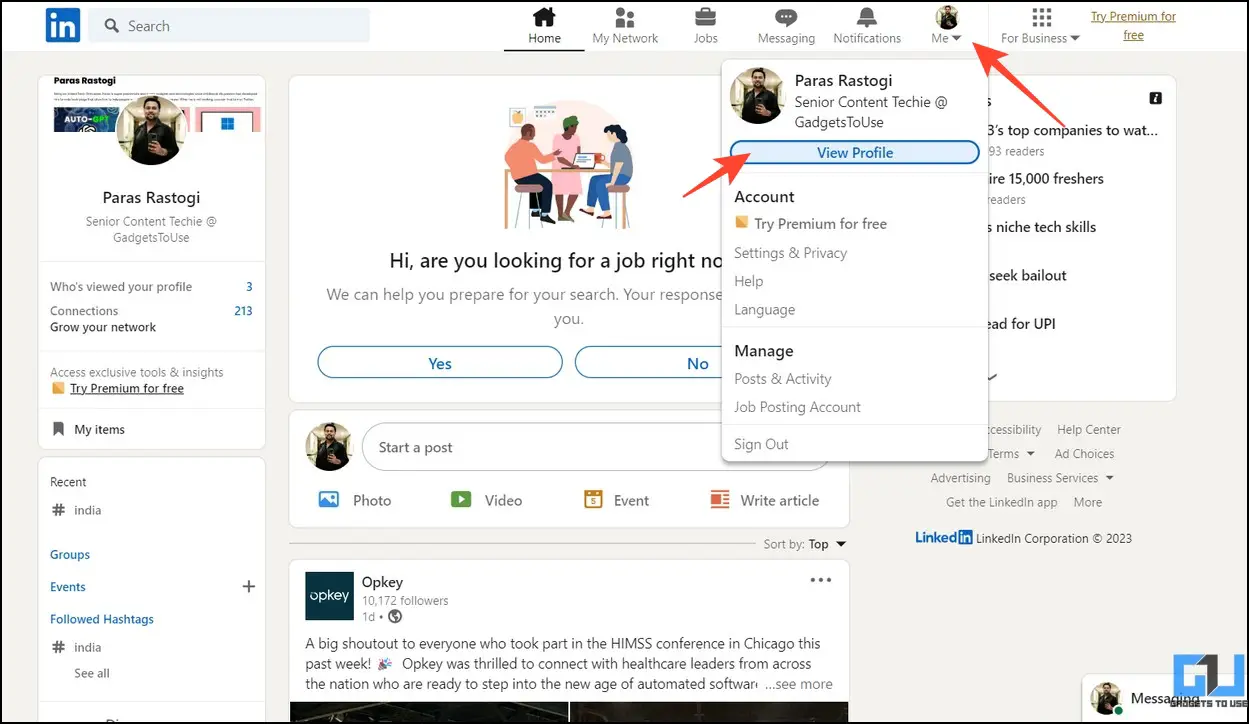Click More in the footer

pyautogui.click(x=1088, y=502)
